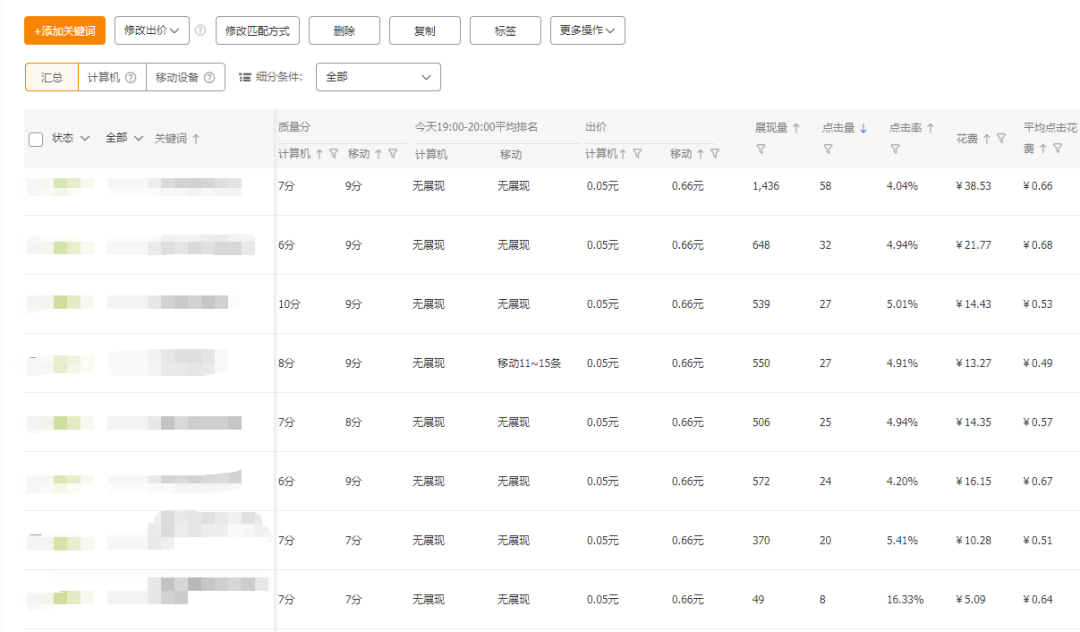Click the filter icon under 点击率
This screenshot has width=1080, height=632.
click(895, 149)
